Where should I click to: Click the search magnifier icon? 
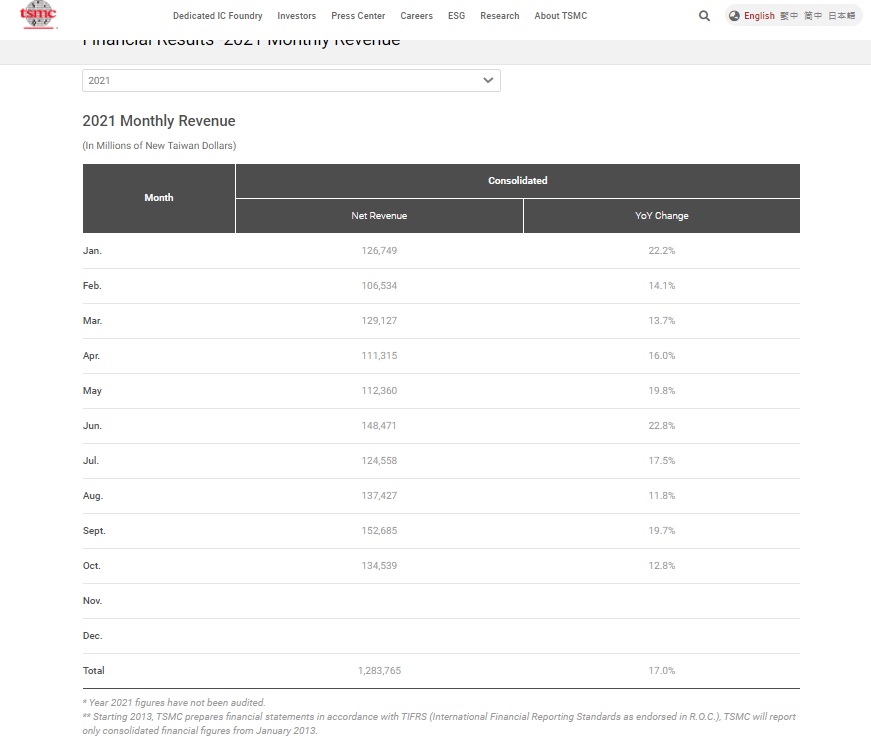pos(704,16)
